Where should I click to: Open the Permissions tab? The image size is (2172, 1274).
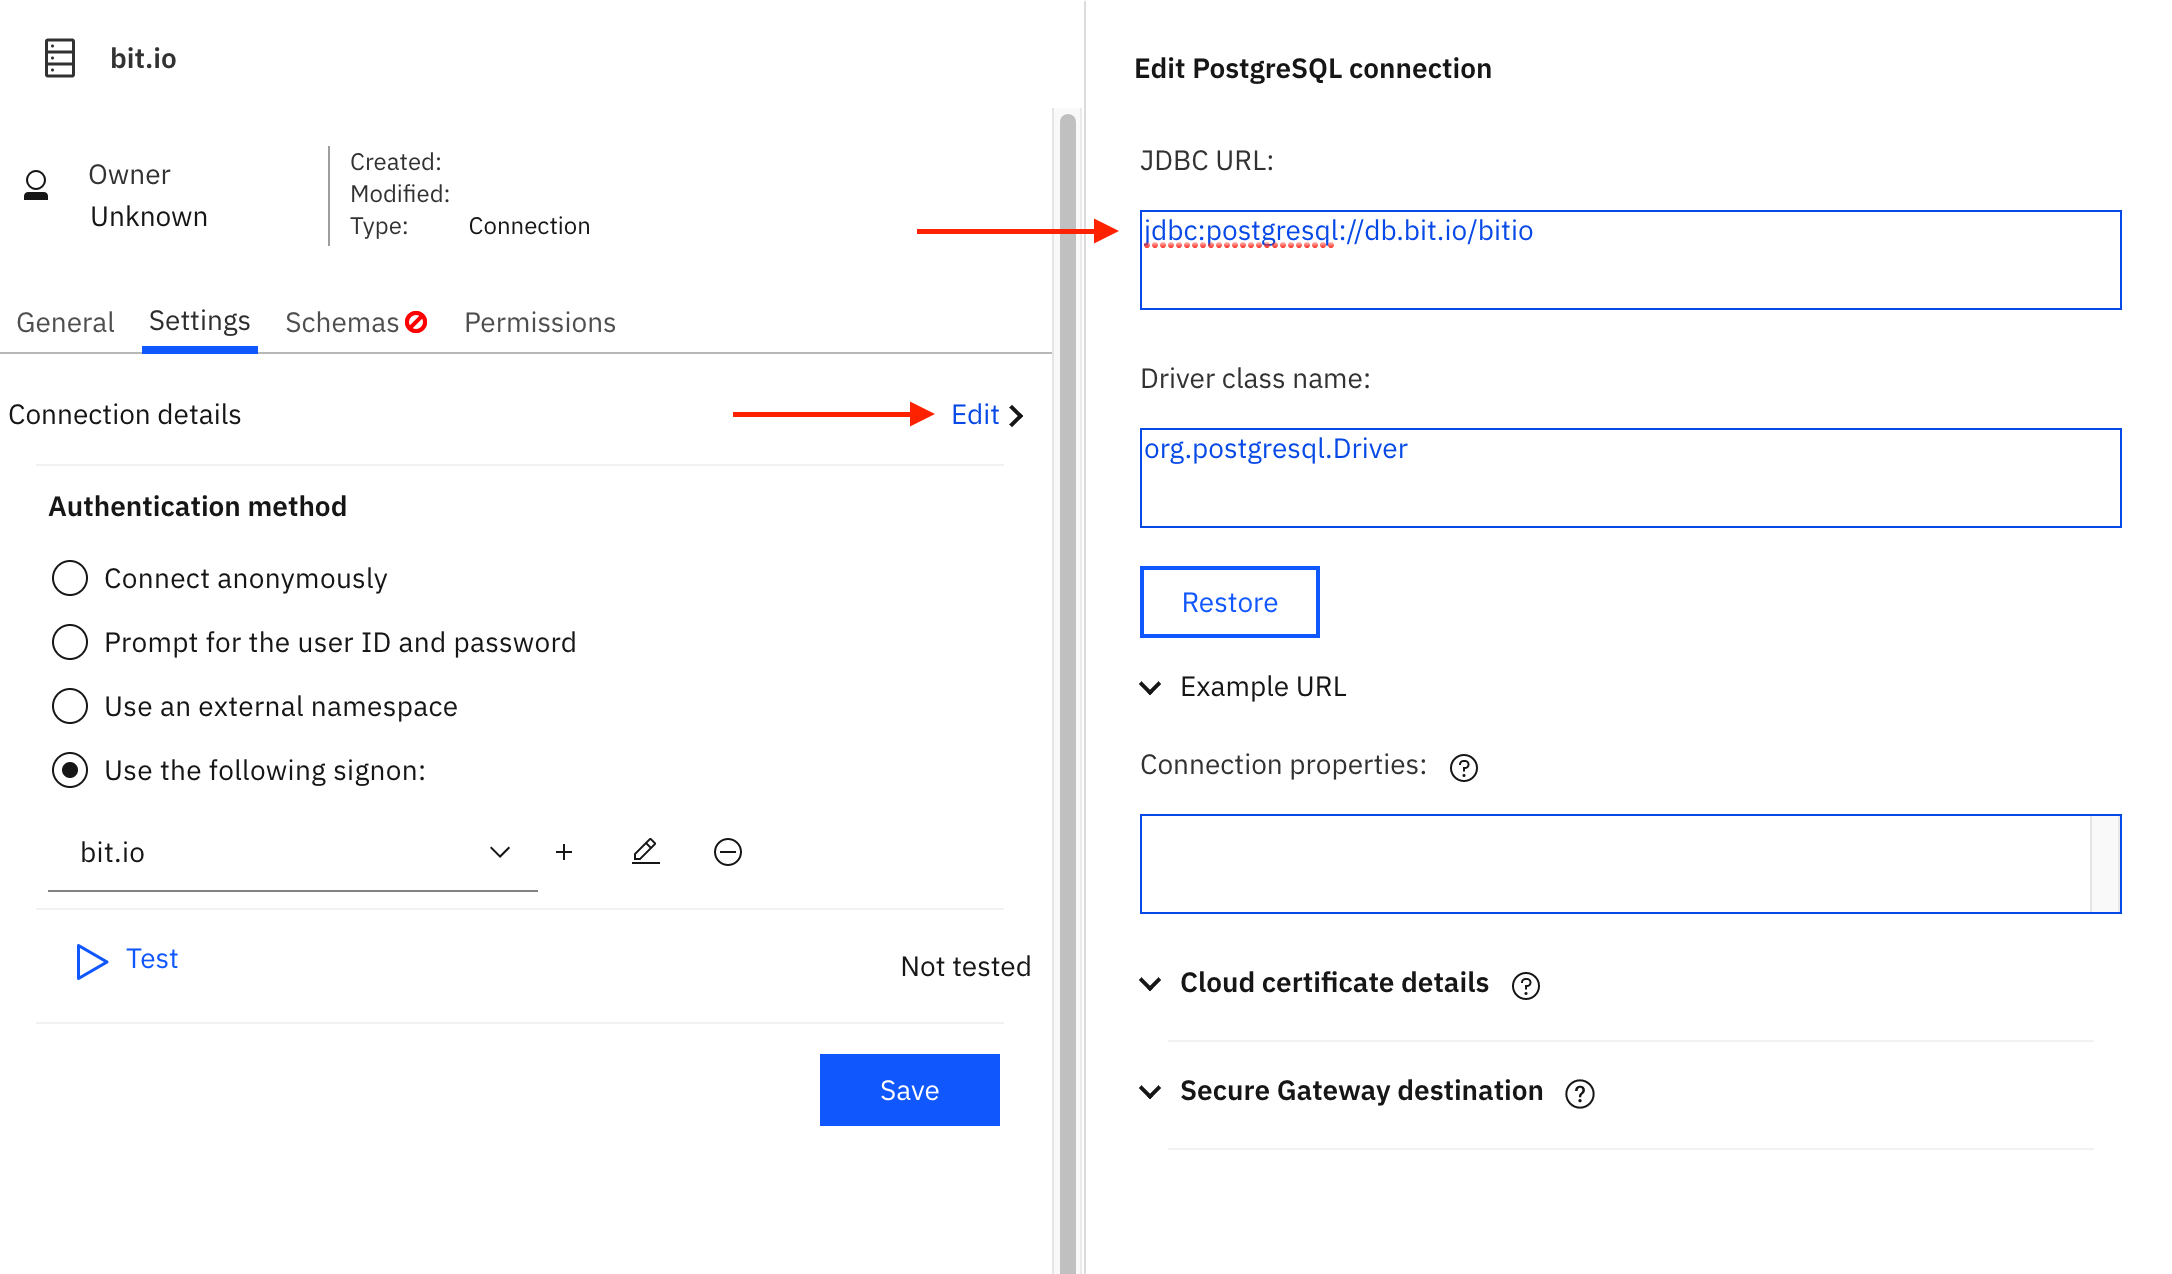pyautogui.click(x=540, y=322)
